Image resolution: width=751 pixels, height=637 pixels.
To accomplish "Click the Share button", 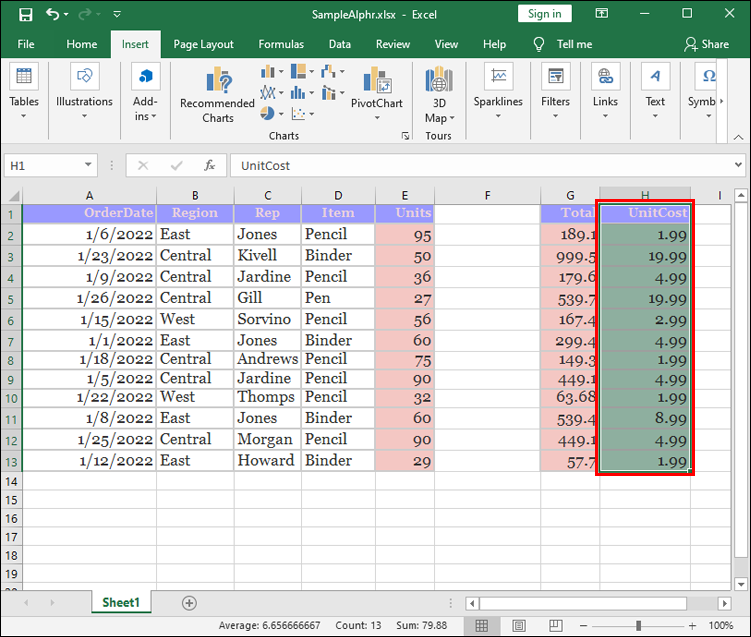I will click(706, 44).
